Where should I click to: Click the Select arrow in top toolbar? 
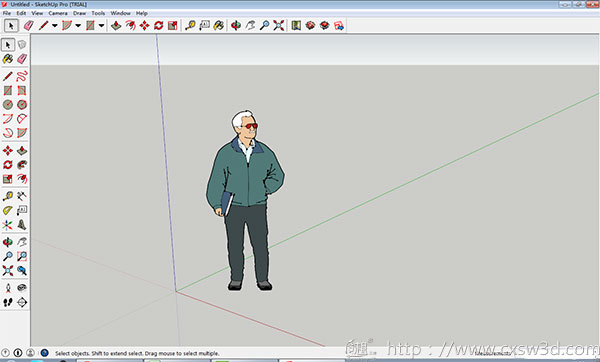pos(11,26)
